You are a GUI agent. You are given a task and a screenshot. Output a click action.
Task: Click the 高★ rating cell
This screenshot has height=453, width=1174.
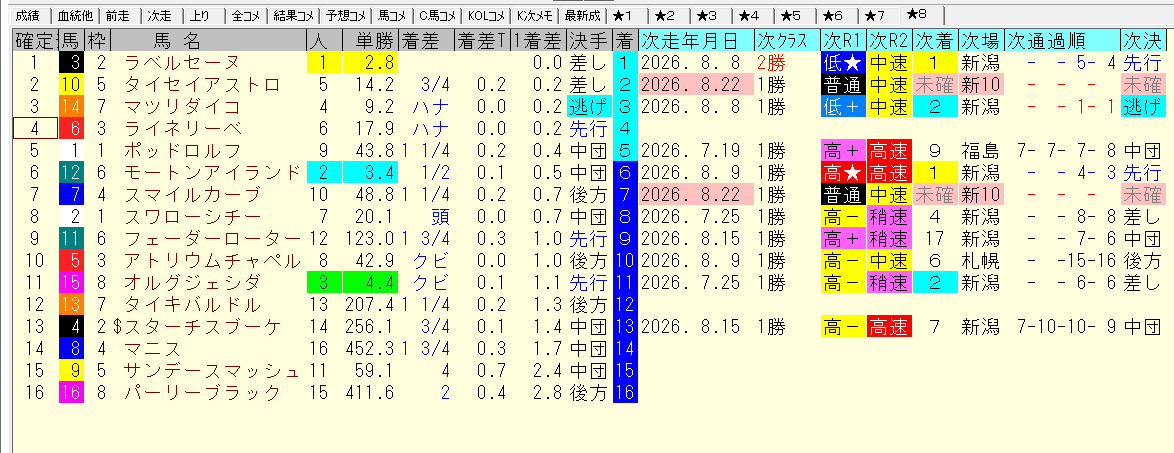[842, 173]
